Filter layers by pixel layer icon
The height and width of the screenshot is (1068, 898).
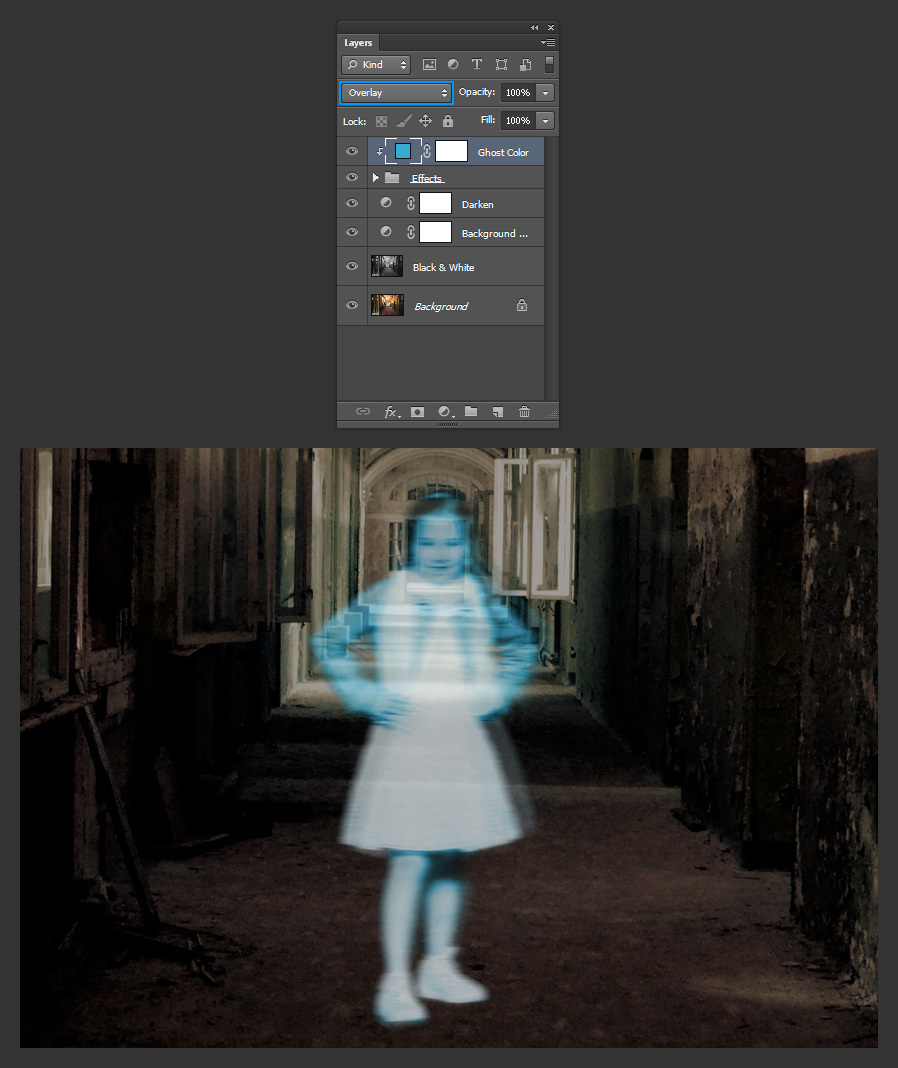point(429,65)
